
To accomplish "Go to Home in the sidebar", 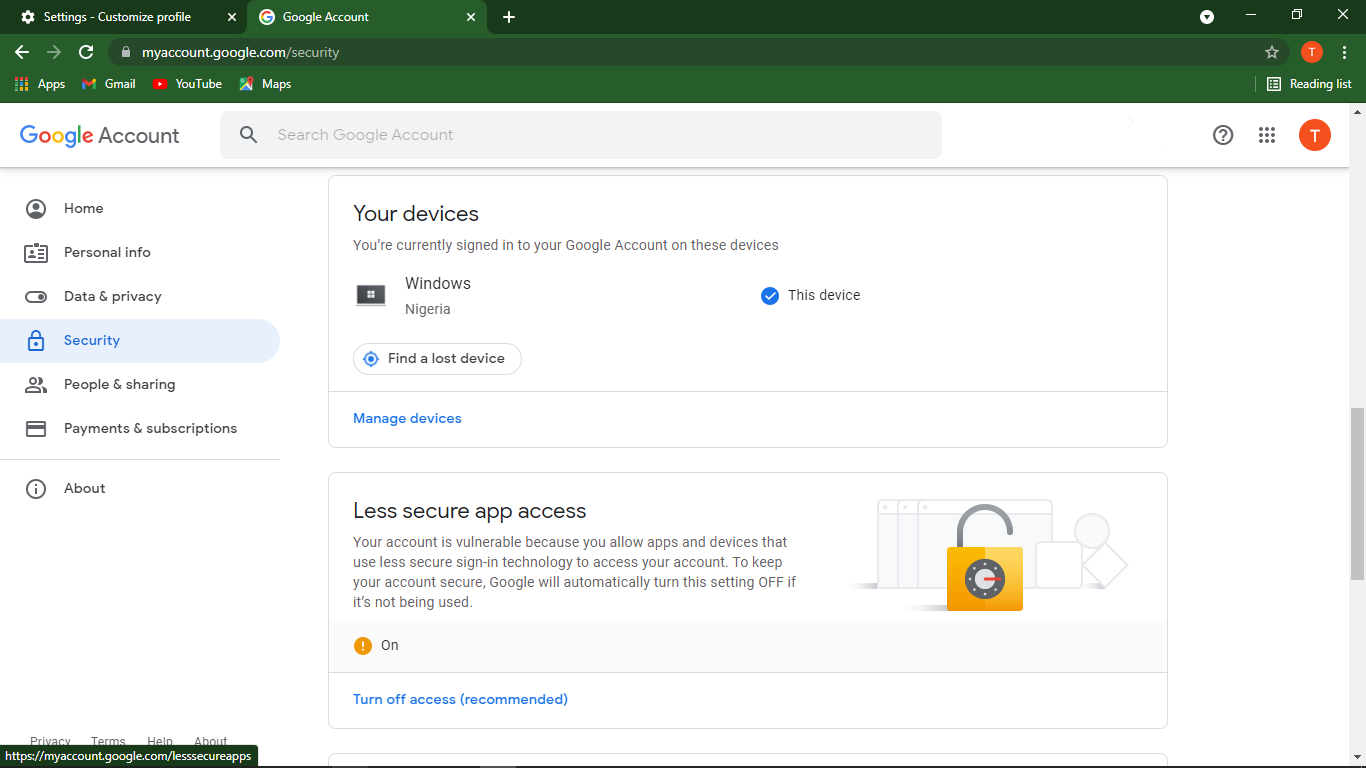I will pos(140,209).
